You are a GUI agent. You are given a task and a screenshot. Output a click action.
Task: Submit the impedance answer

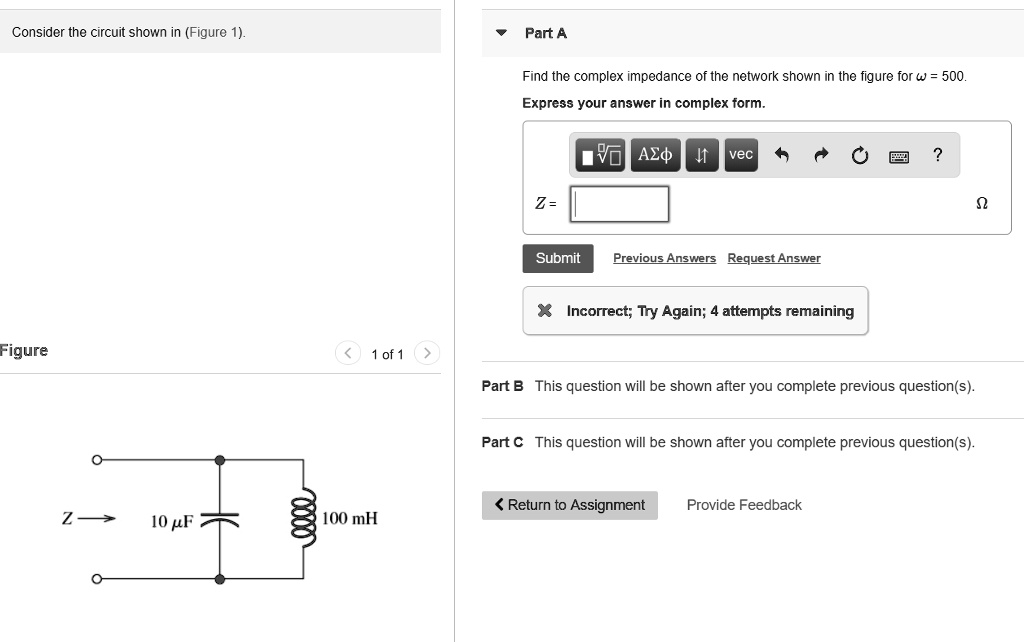click(557, 258)
